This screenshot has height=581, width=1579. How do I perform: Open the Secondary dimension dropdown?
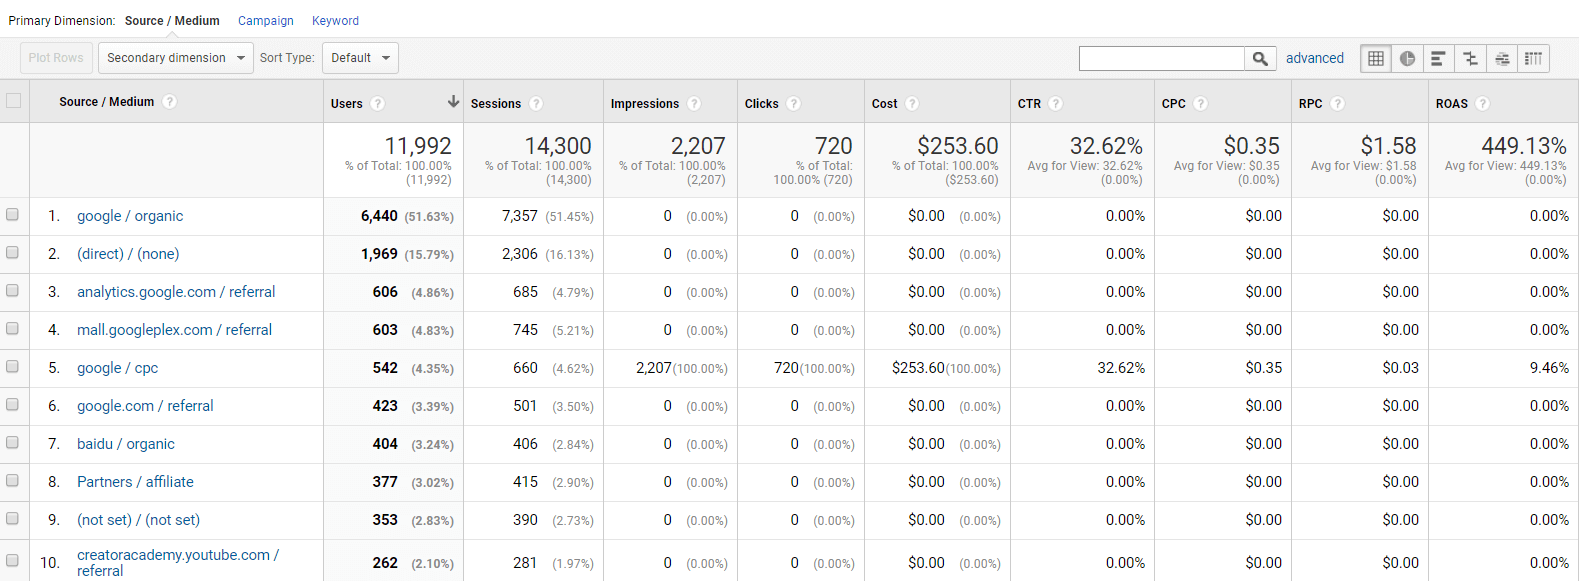pyautogui.click(x=176, y=58)
